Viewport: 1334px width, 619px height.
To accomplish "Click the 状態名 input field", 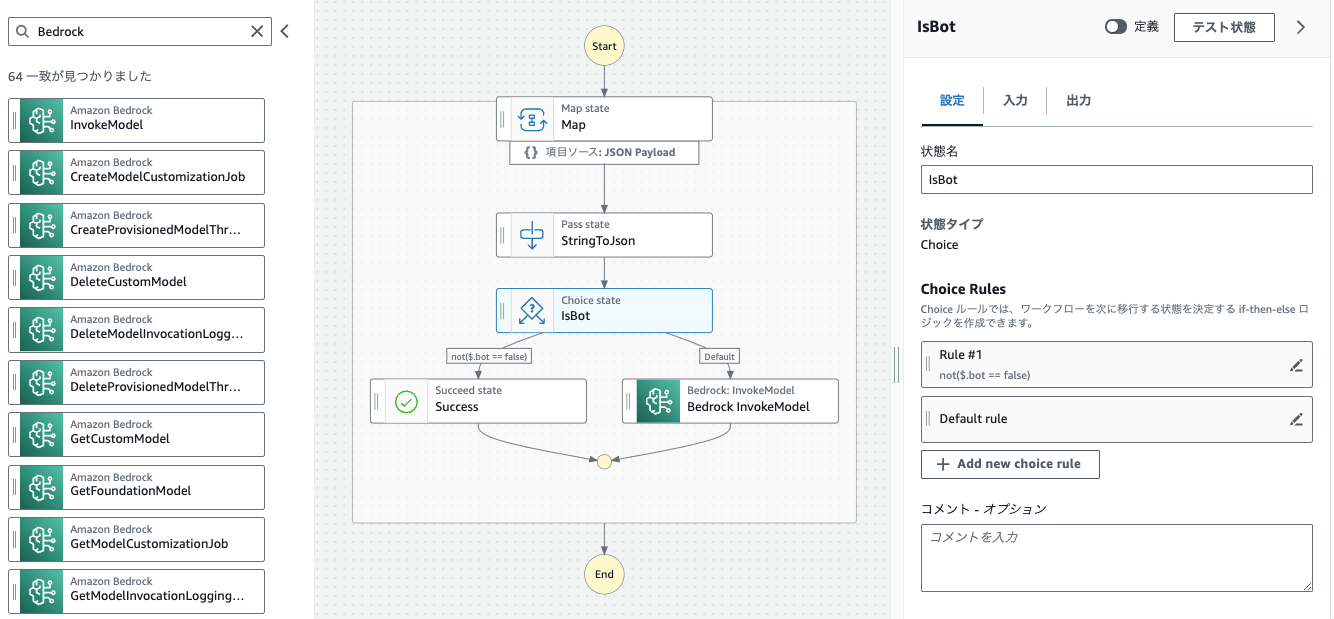I will pyautogui.click(x=1116, y=180).
